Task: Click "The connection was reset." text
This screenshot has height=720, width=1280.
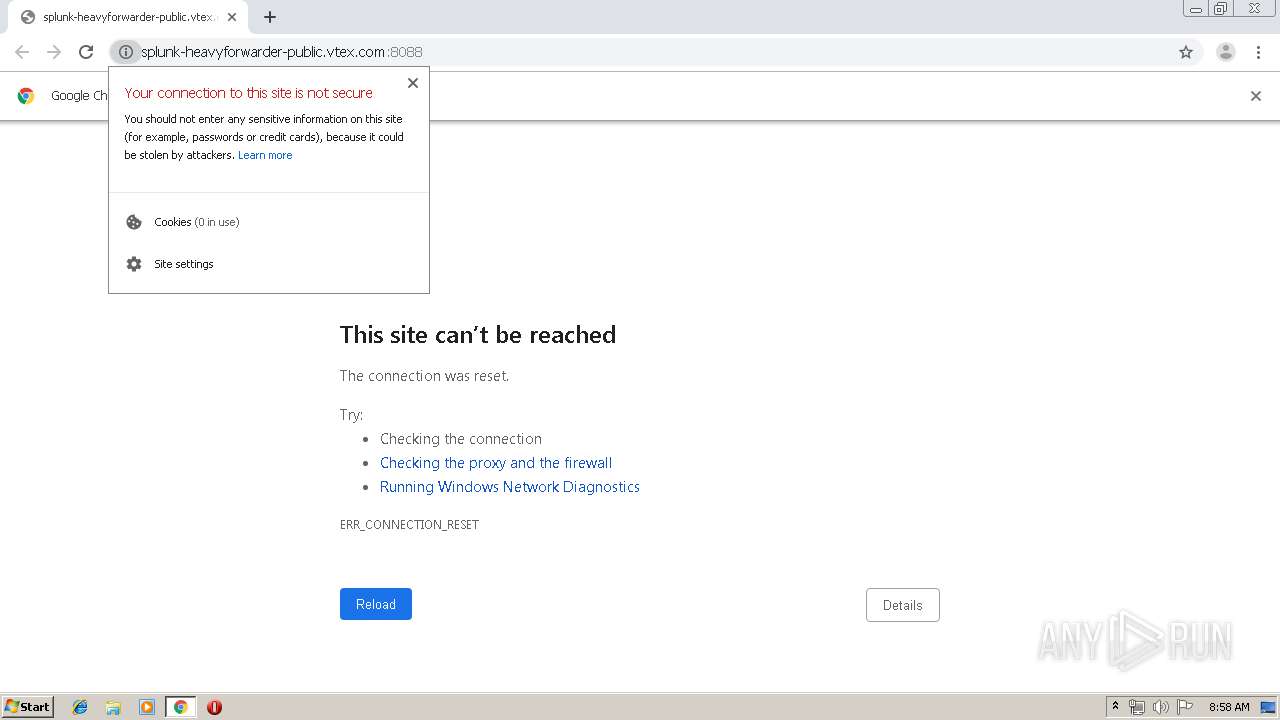Action: (x=424, y=376)
